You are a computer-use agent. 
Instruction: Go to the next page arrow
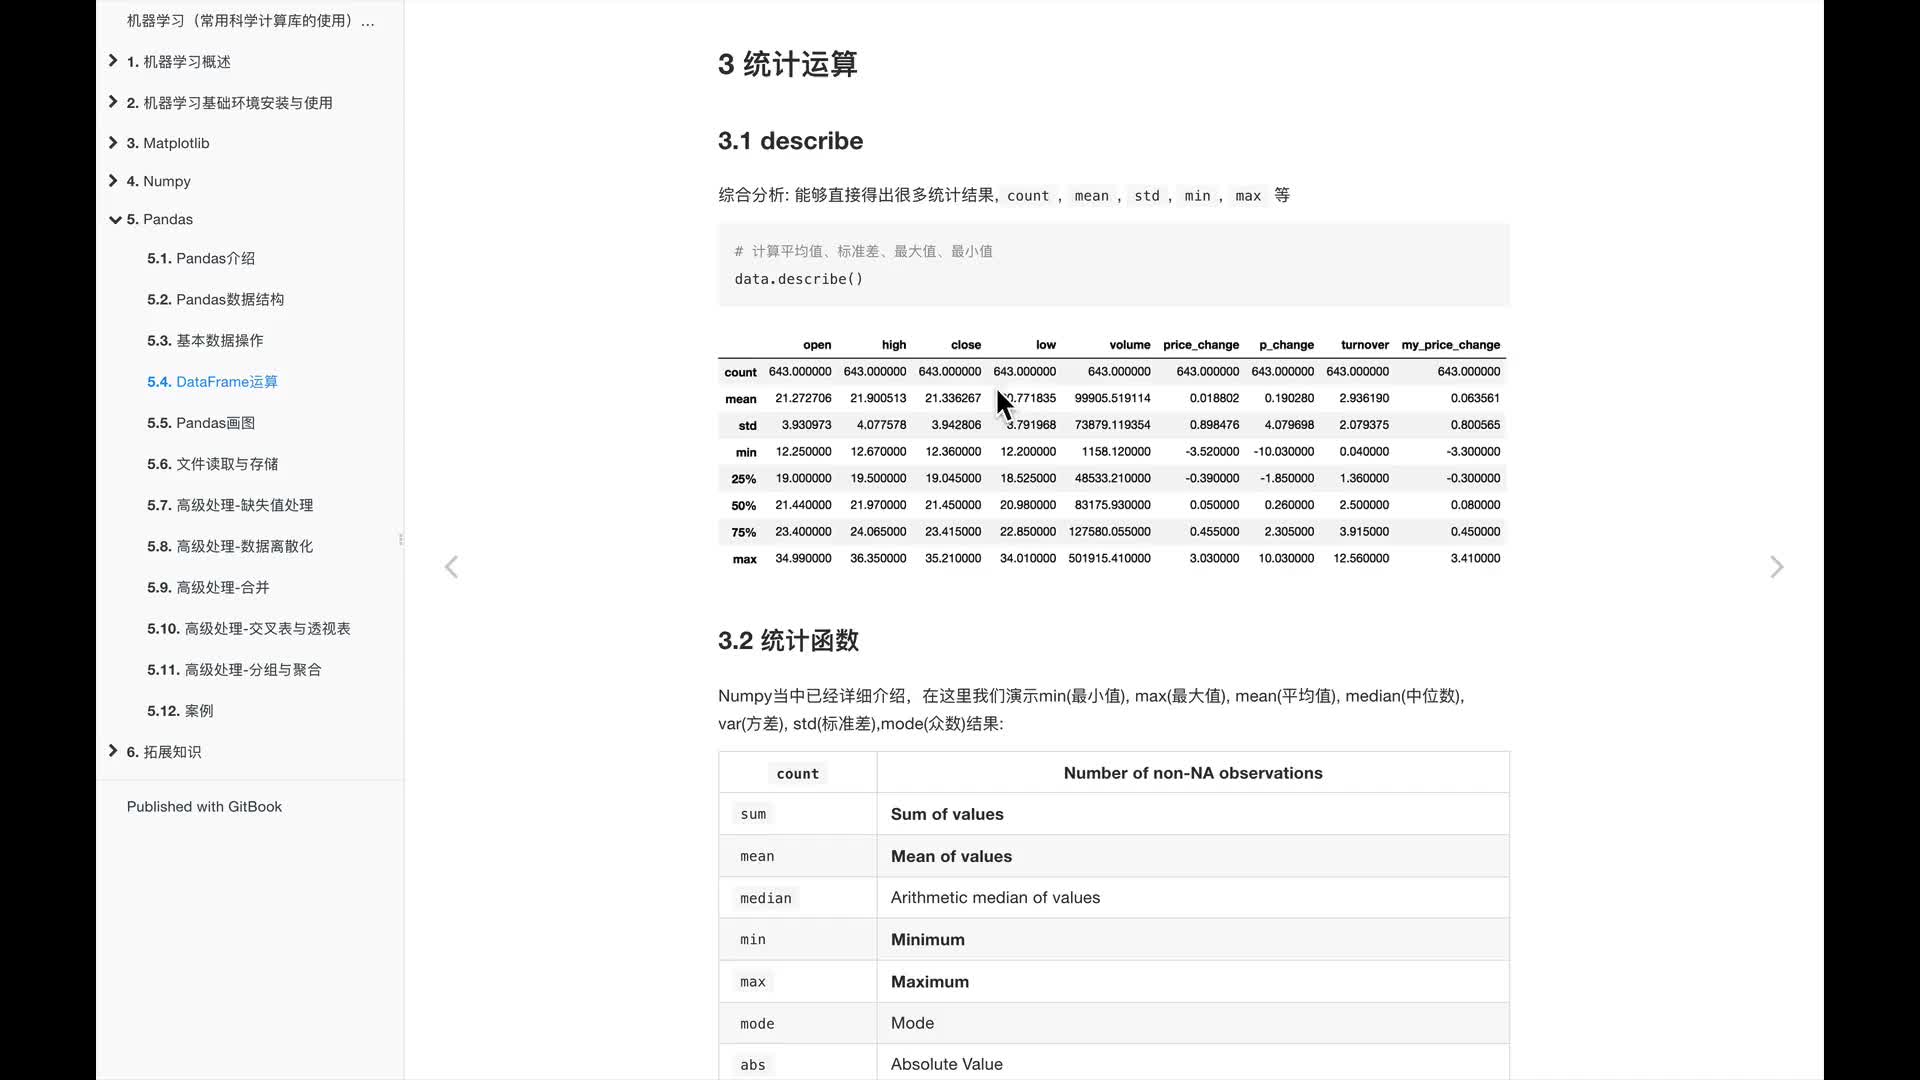1776,567
